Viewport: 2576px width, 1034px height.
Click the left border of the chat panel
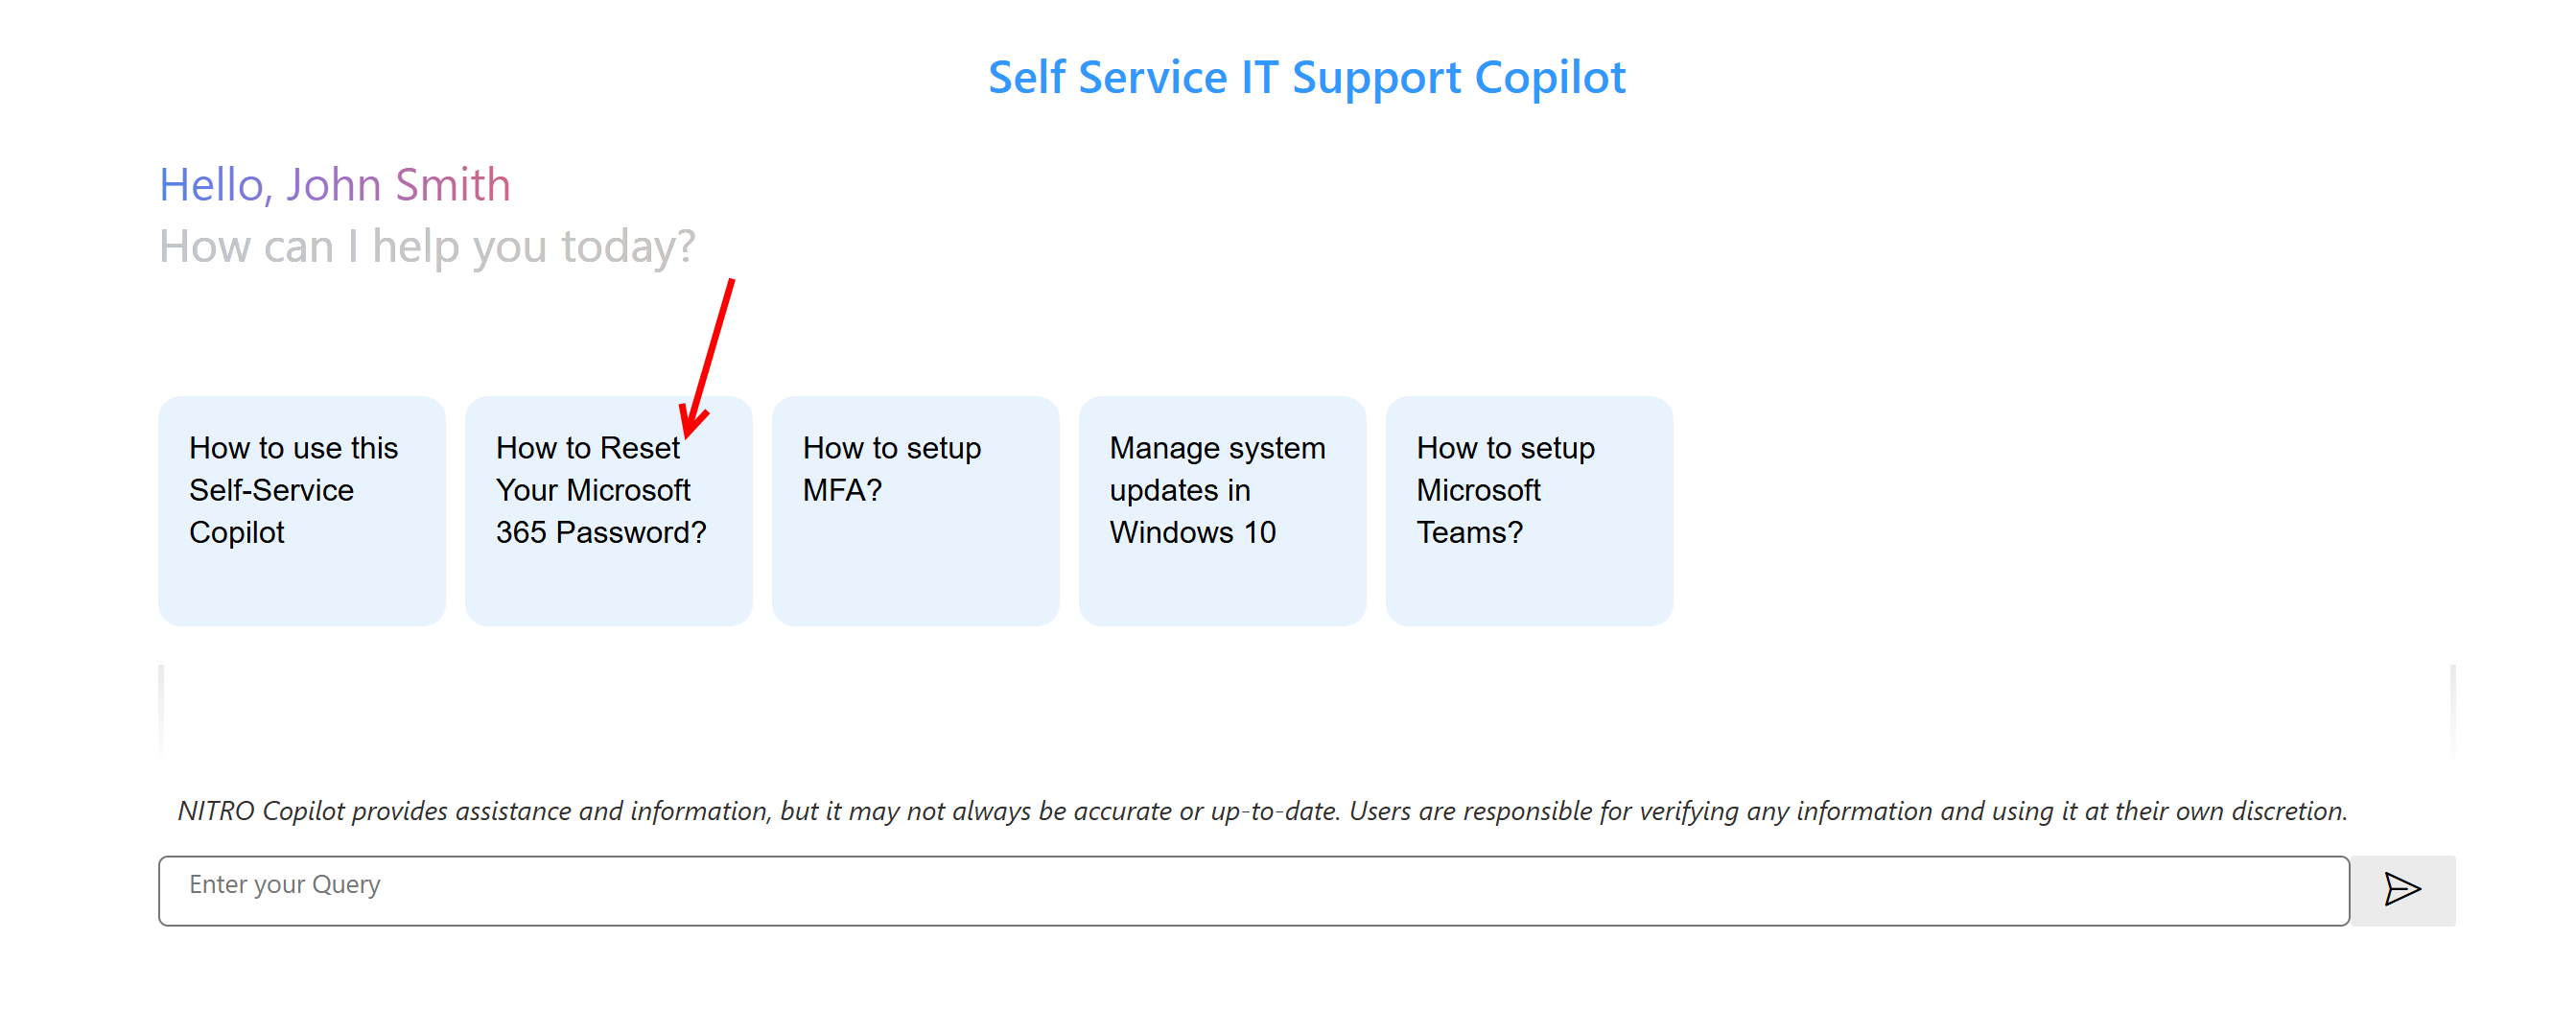click(x=161, y=712)
